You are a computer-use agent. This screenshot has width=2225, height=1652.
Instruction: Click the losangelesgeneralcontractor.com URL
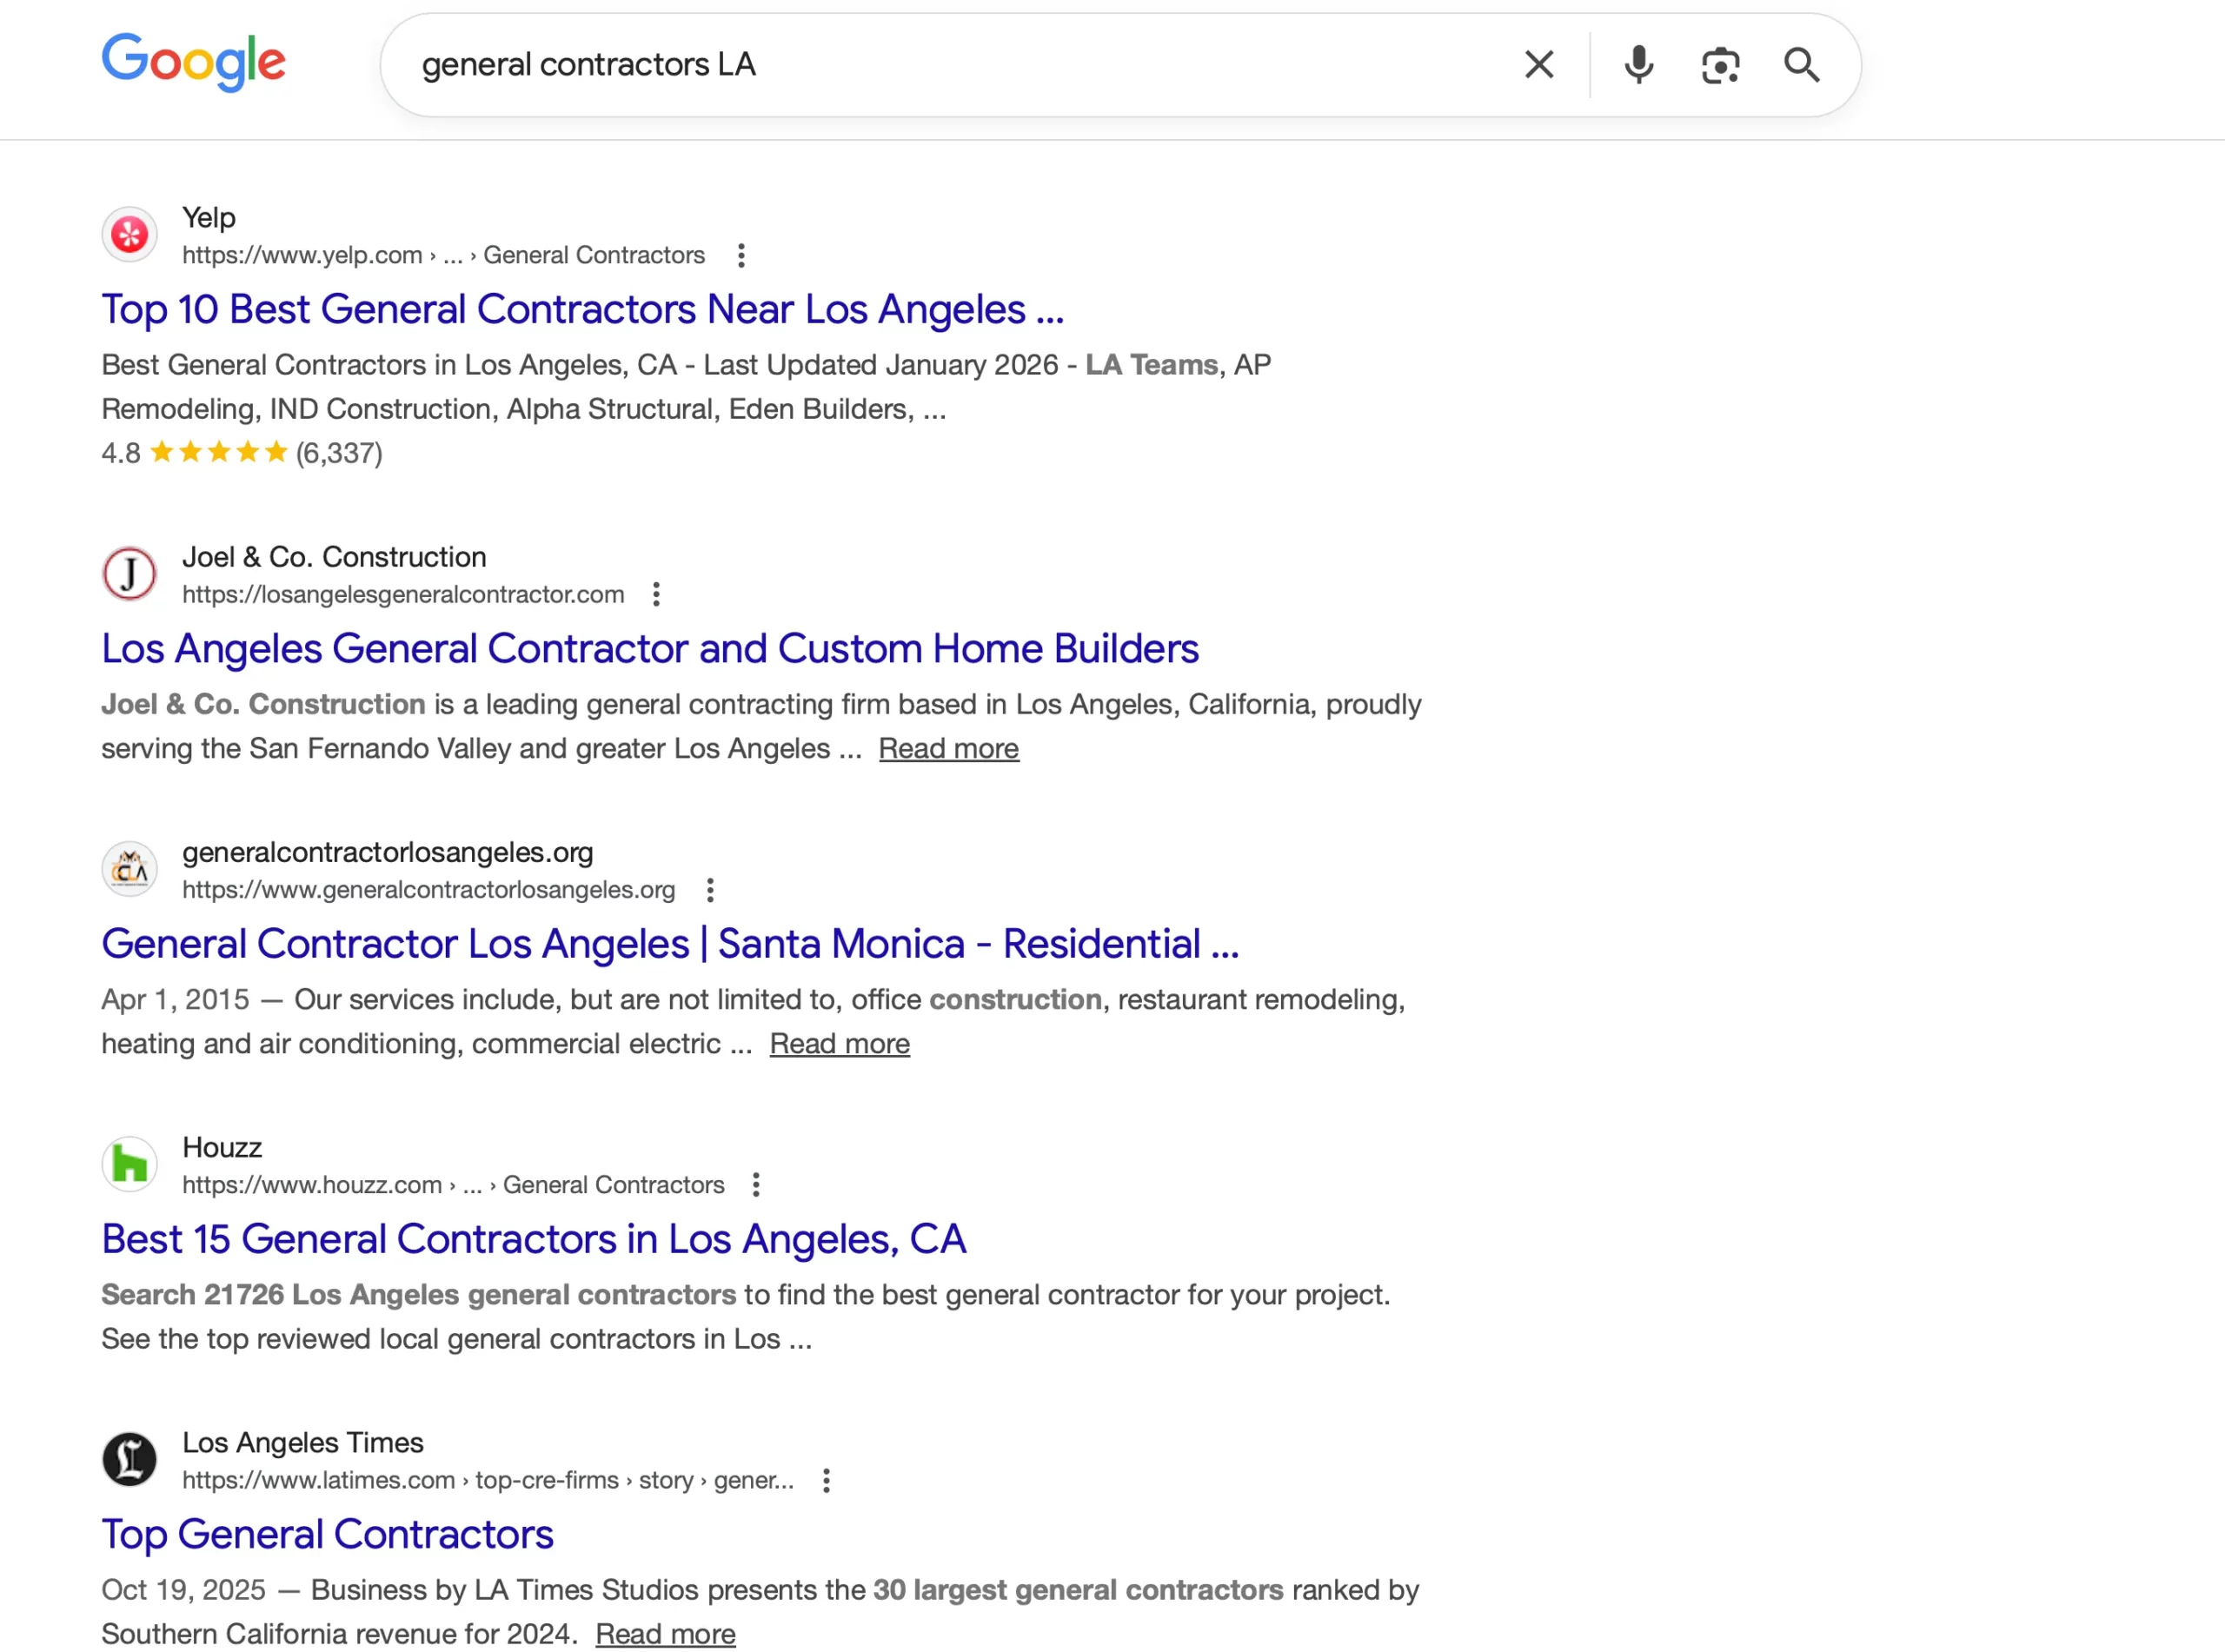[403, 595]
